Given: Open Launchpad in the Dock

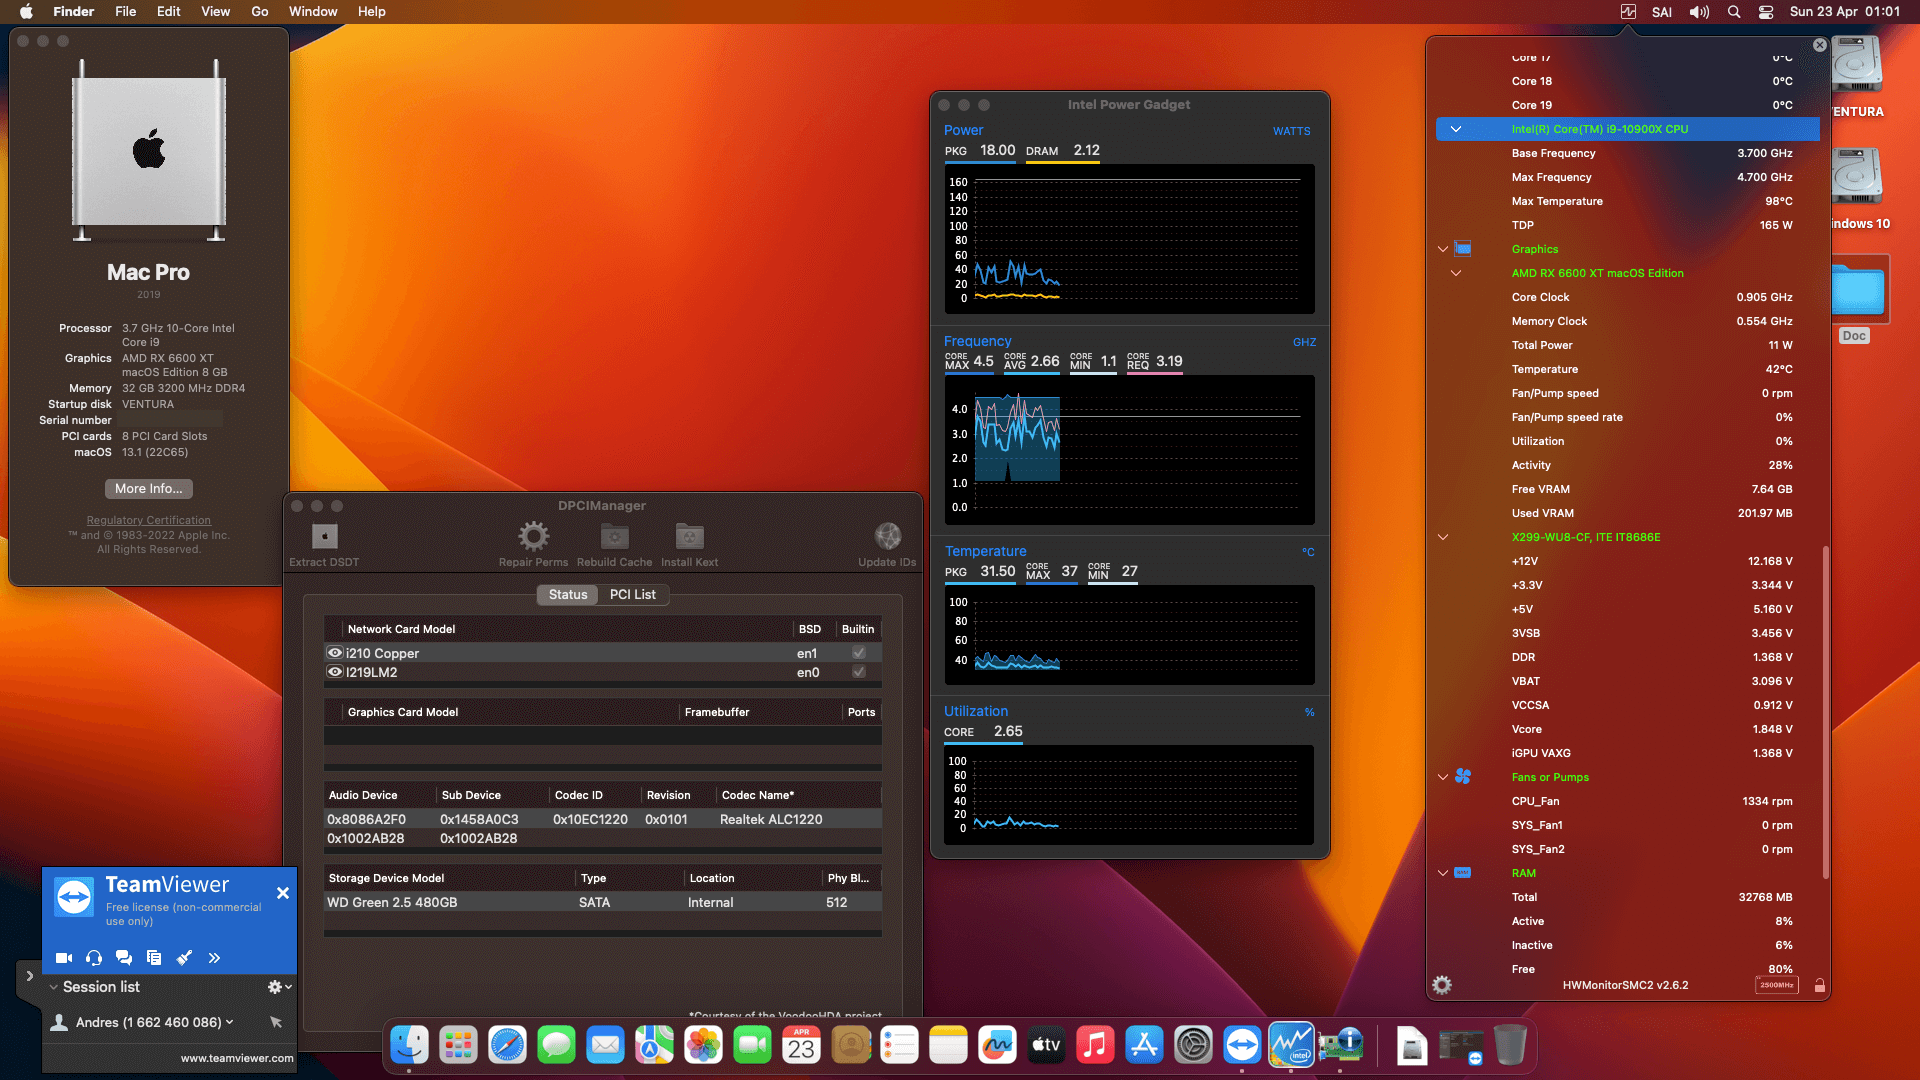Looking at the screenshot, I should coord(458,1046).
